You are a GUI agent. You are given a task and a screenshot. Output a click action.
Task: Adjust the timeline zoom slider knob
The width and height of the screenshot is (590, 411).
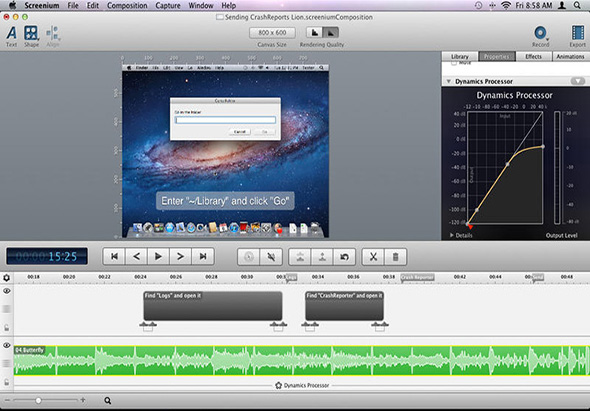pos(38,400)
